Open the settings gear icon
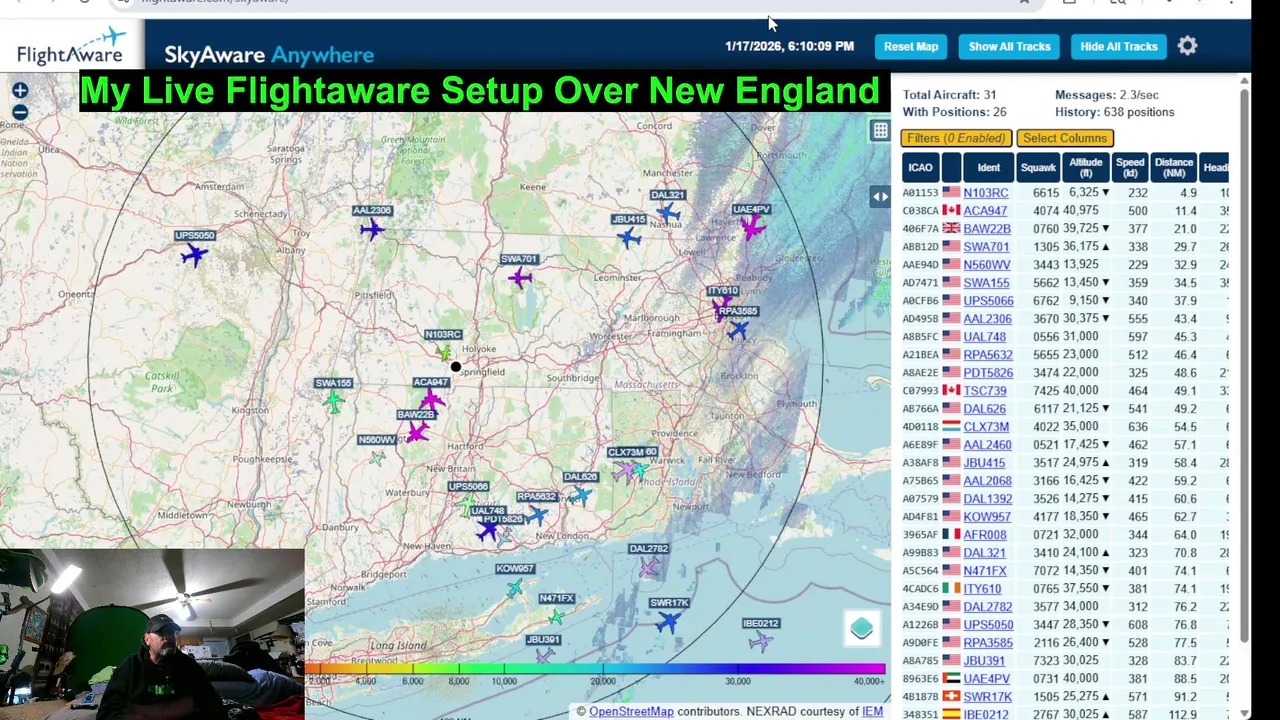The height and width of the screenshot is (720, 1280). coord(1187,46)
